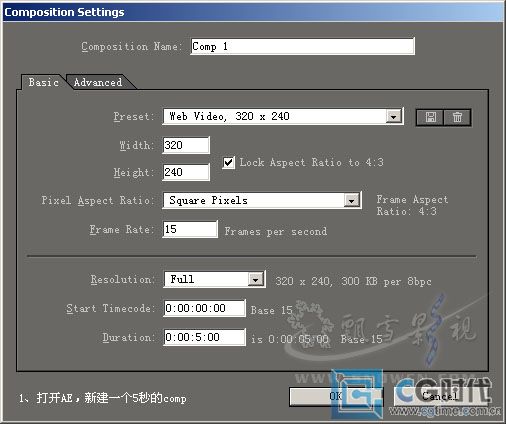
Task: Click the 'Frame Aspect Ratio: 4:3' text
Action: tap(412, 205)
